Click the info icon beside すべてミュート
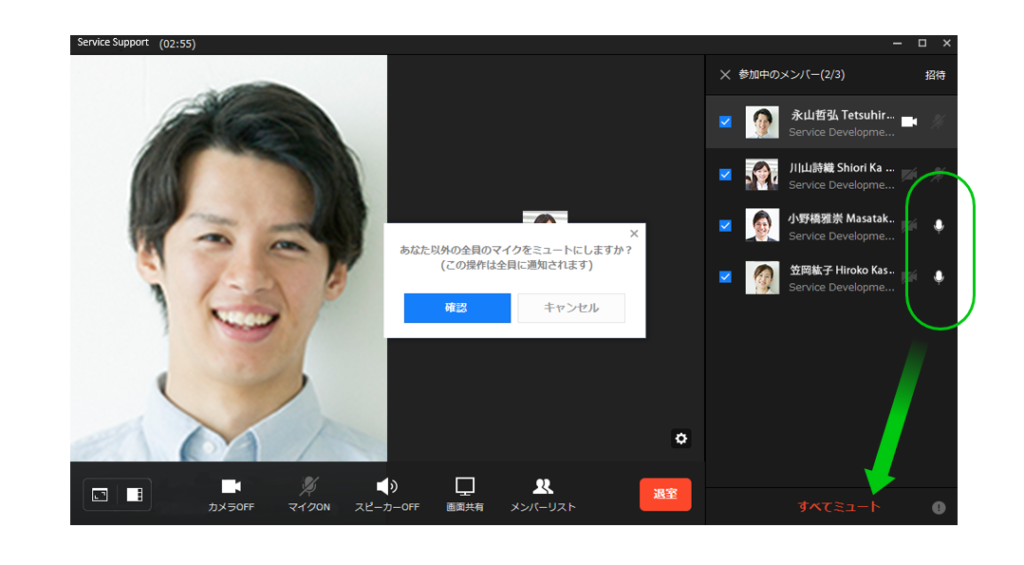1024x565 pixels. coord(938,507)
